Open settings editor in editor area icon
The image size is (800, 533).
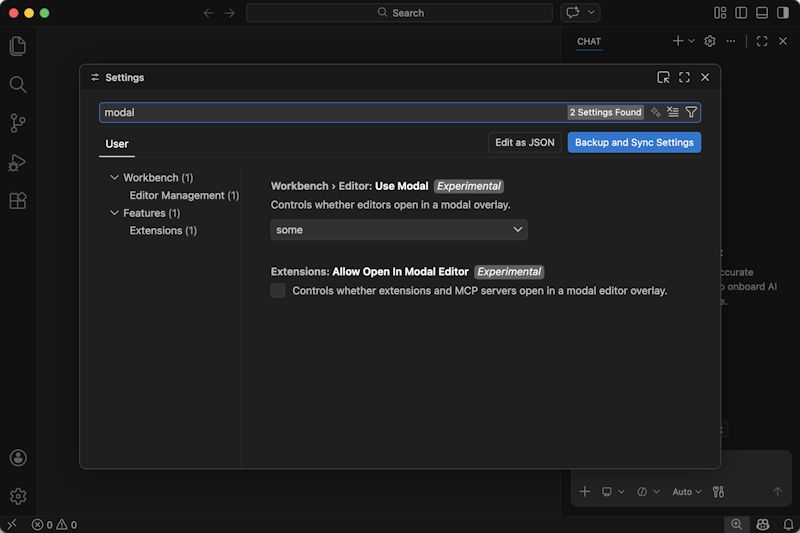[x=663, y=77]
